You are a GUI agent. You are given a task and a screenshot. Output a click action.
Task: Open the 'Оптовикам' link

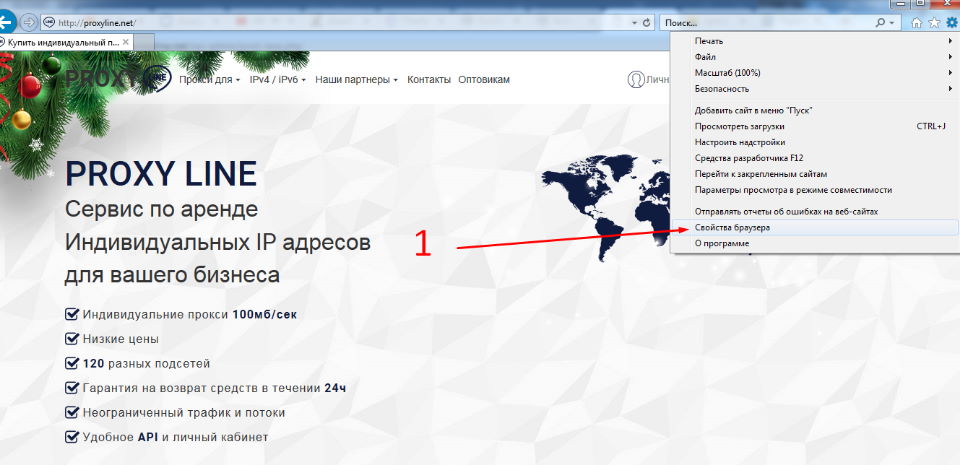484,79
